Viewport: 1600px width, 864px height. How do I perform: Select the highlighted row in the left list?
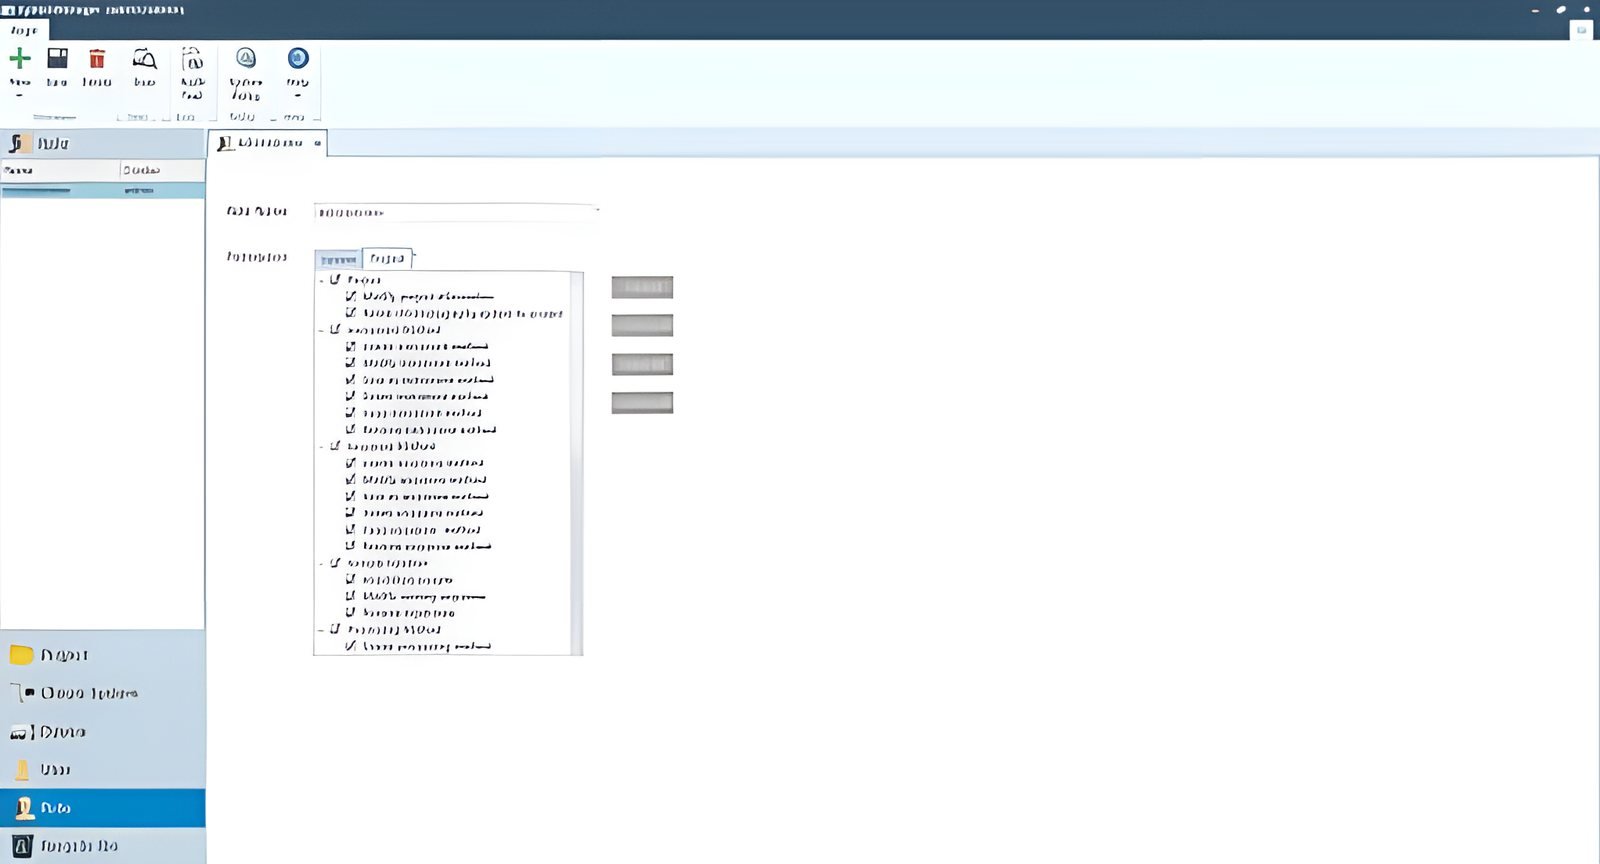[x=103, y=190]
